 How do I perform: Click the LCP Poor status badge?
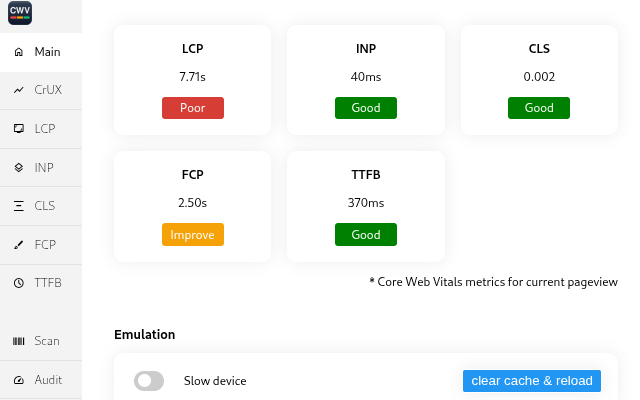point(193,108)
